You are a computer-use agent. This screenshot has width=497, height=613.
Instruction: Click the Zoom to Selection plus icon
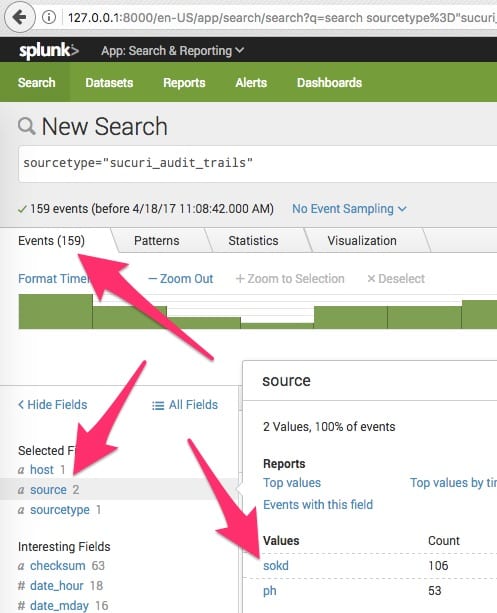point(240,279)
